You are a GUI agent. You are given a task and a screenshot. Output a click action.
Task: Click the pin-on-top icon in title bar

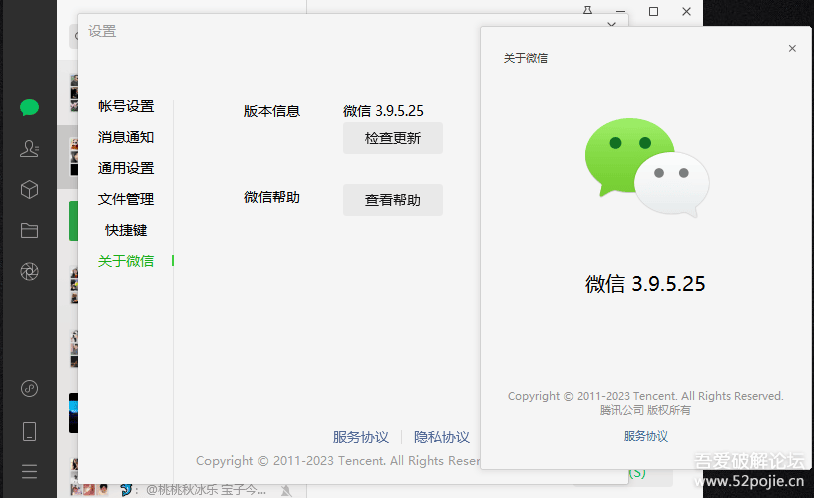pyautogui.click(x=589, y=10)
